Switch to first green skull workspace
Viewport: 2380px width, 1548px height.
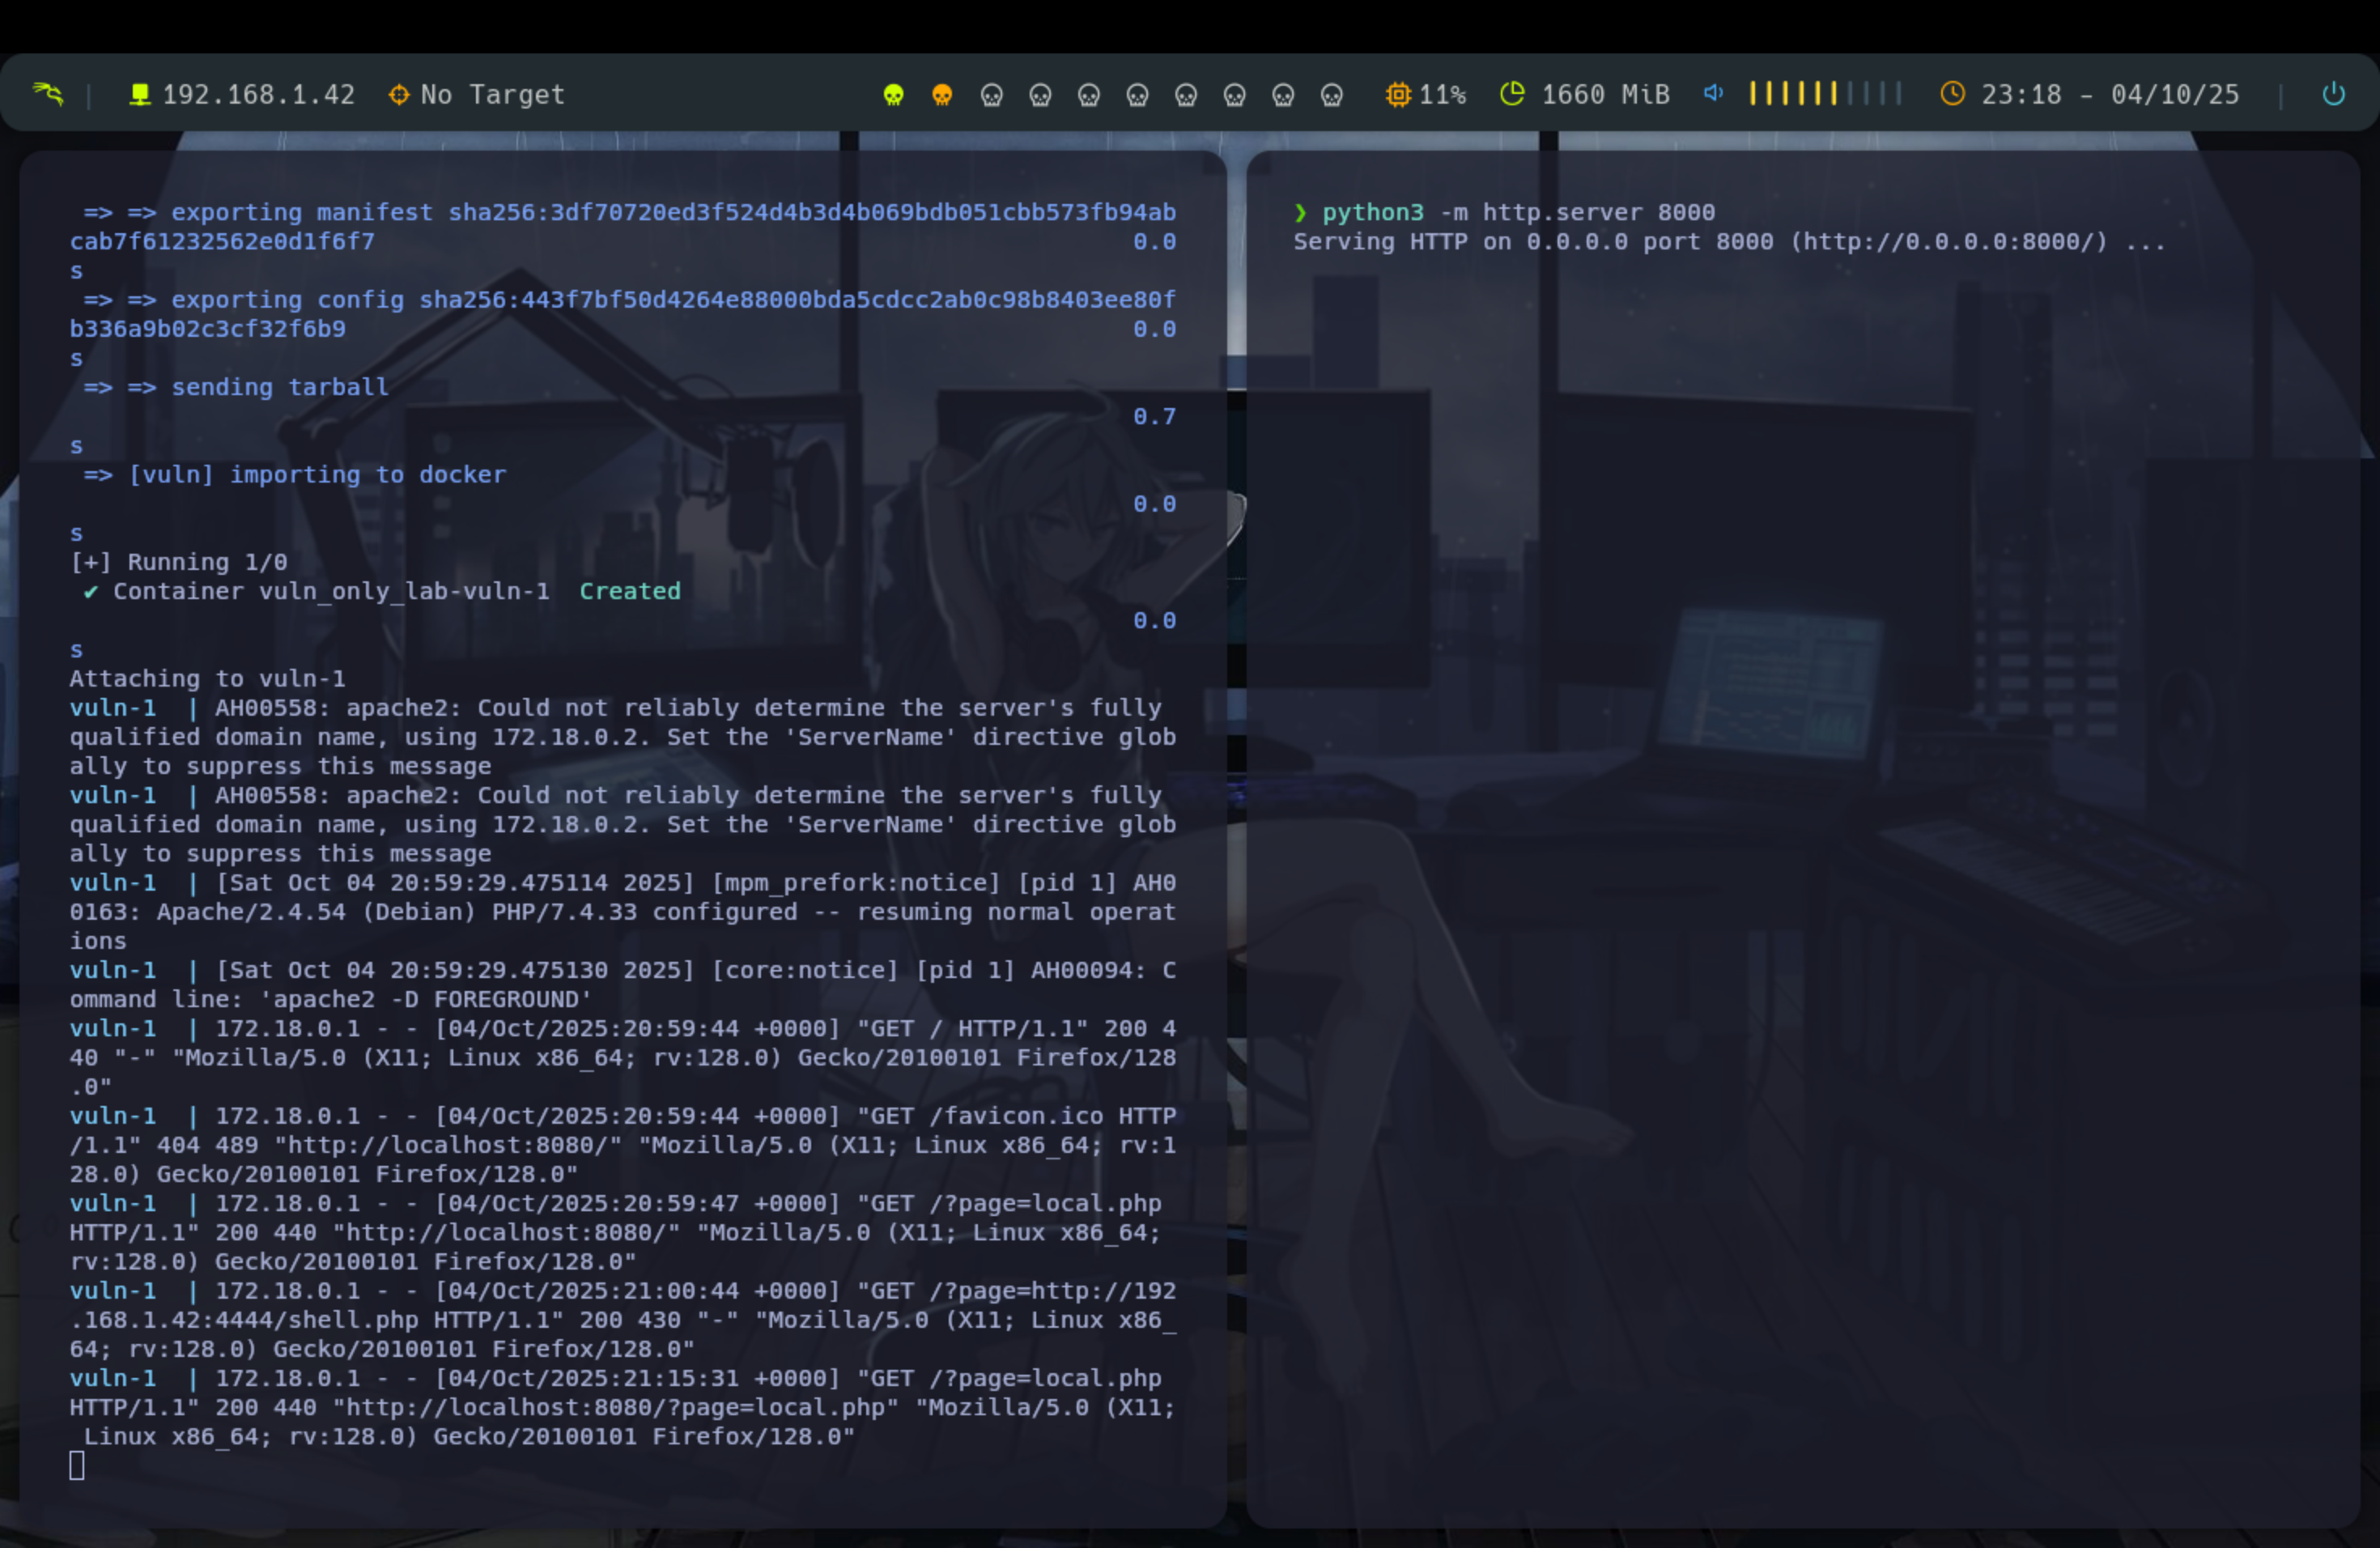[x=893, y=95]
